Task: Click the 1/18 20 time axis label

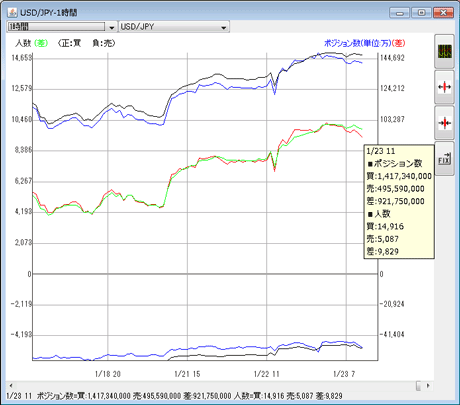Action: (x=108, y=374)
